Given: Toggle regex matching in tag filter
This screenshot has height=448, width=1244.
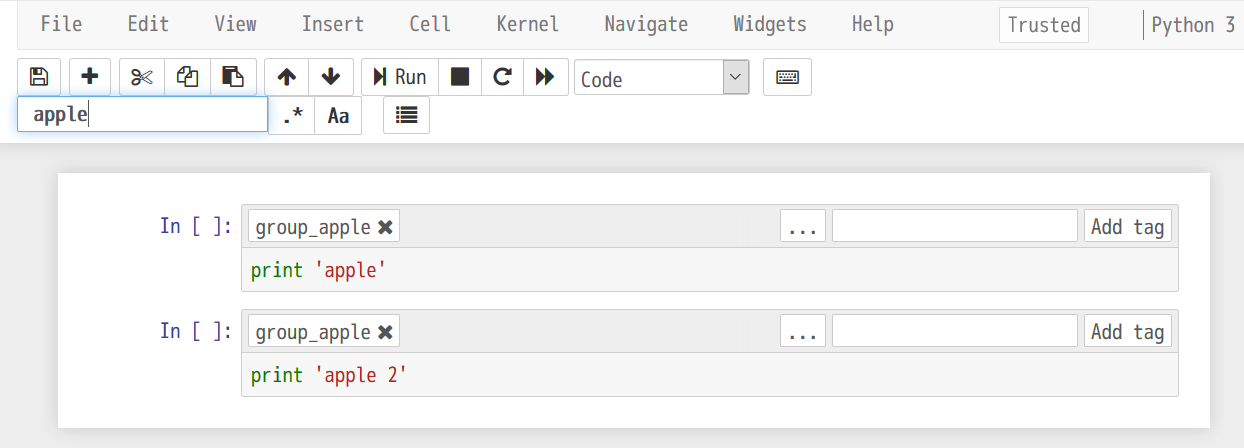Looking at the screenshot, I should point(292,115).
